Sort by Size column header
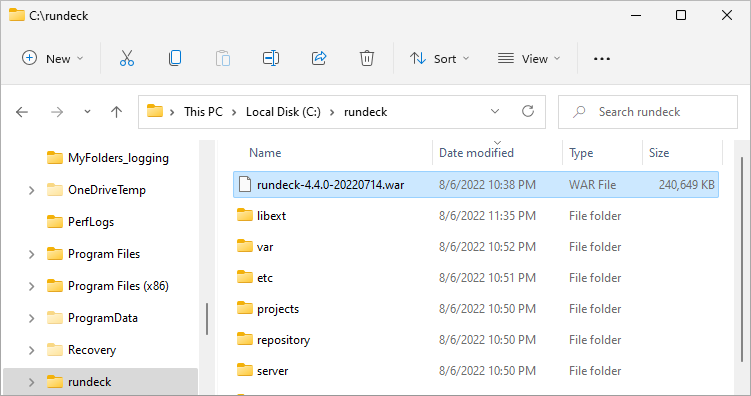 [659, 153]
